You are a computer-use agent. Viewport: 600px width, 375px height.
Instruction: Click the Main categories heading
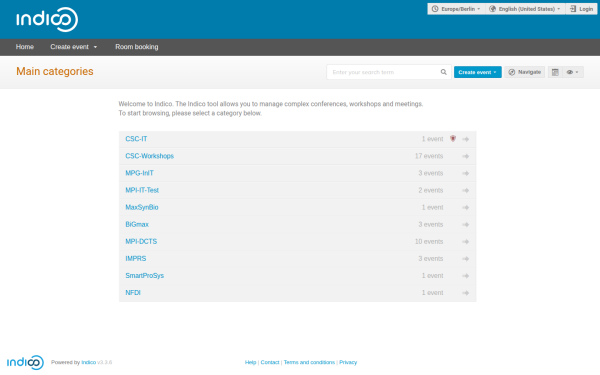(x=55, y=72)
